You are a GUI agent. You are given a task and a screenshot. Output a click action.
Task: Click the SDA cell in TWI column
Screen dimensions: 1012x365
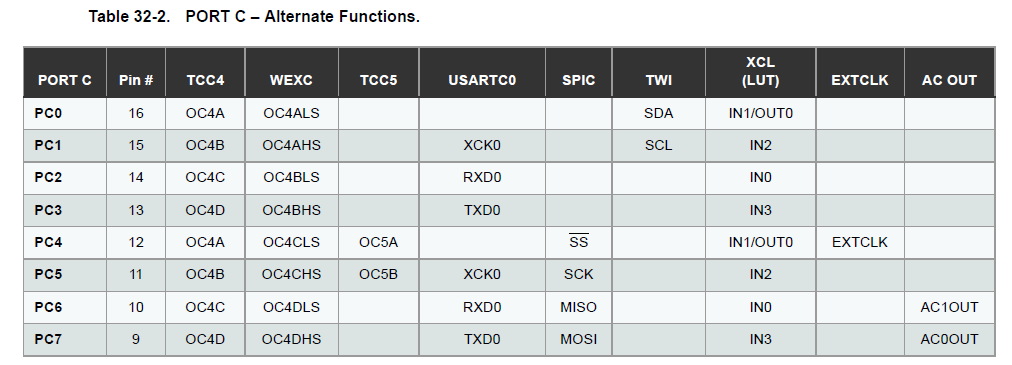click(x=658, y=113)
